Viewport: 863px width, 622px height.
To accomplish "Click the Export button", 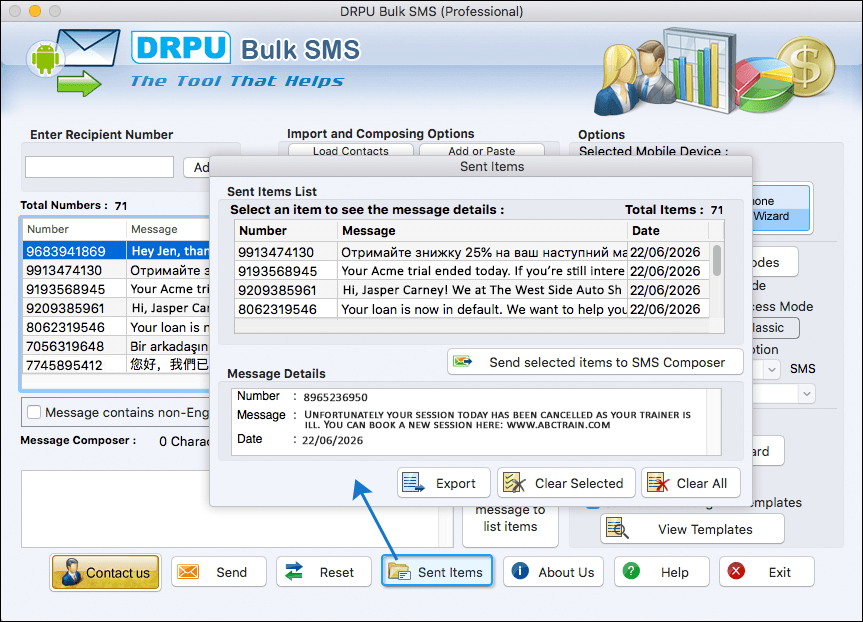I will 444,483.
